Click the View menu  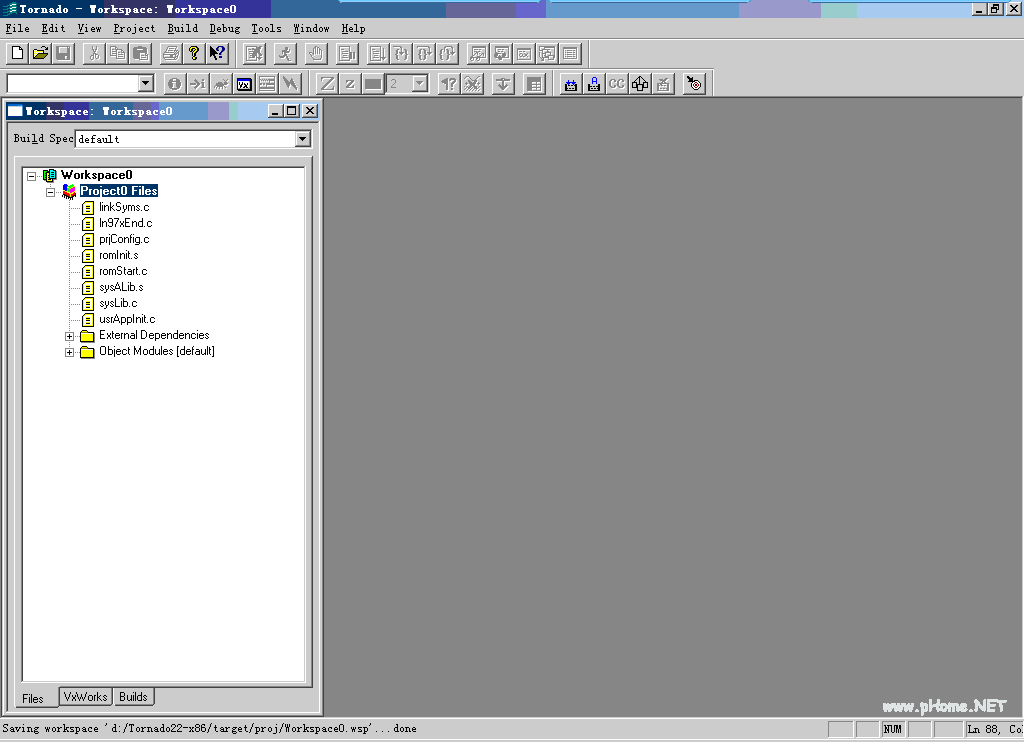click(89, 28)
